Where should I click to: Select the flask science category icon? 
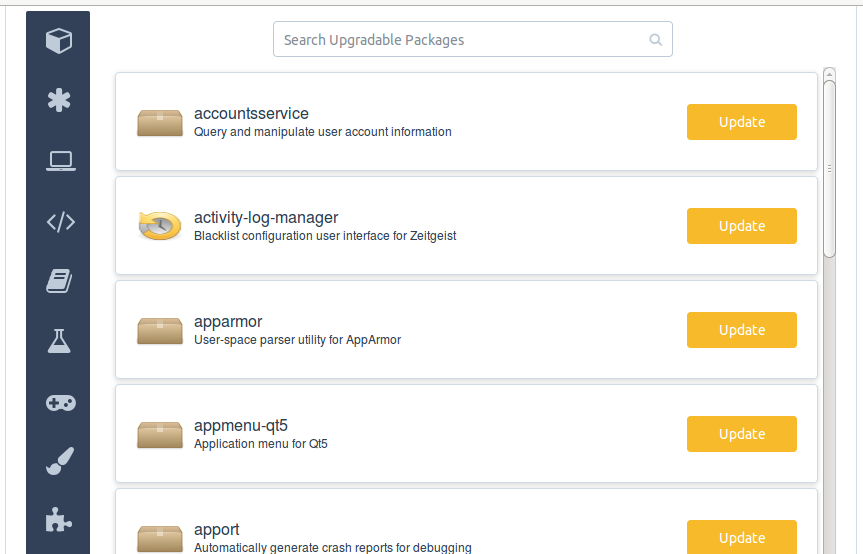coord(59,341)
